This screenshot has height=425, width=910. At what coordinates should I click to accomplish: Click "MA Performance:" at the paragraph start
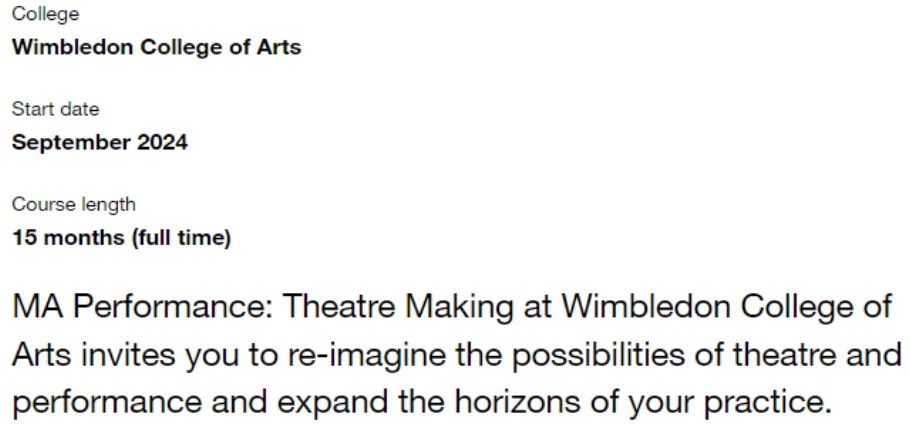[143, 307]
